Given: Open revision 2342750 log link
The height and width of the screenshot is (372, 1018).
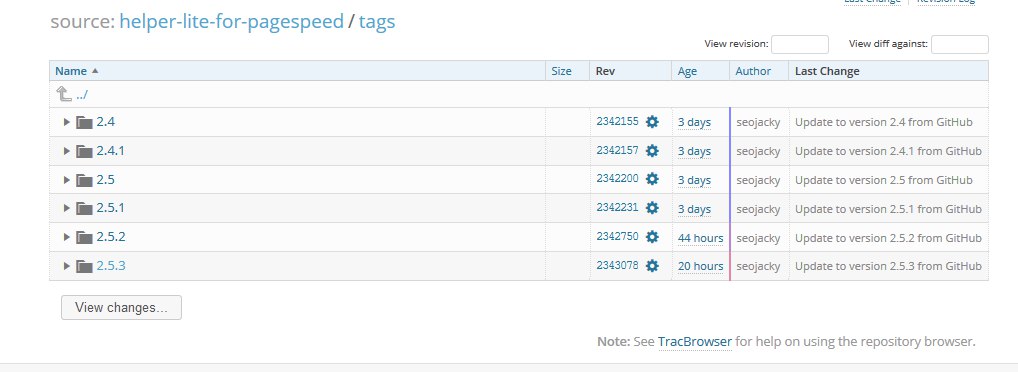Looking at the screenshot, I should [x=617, y=236].
